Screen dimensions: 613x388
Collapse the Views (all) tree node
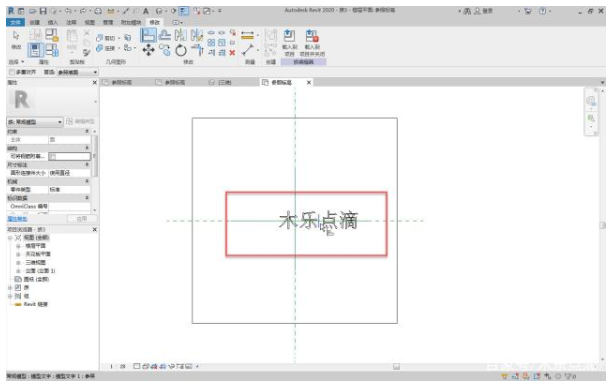tap(10, 238)
